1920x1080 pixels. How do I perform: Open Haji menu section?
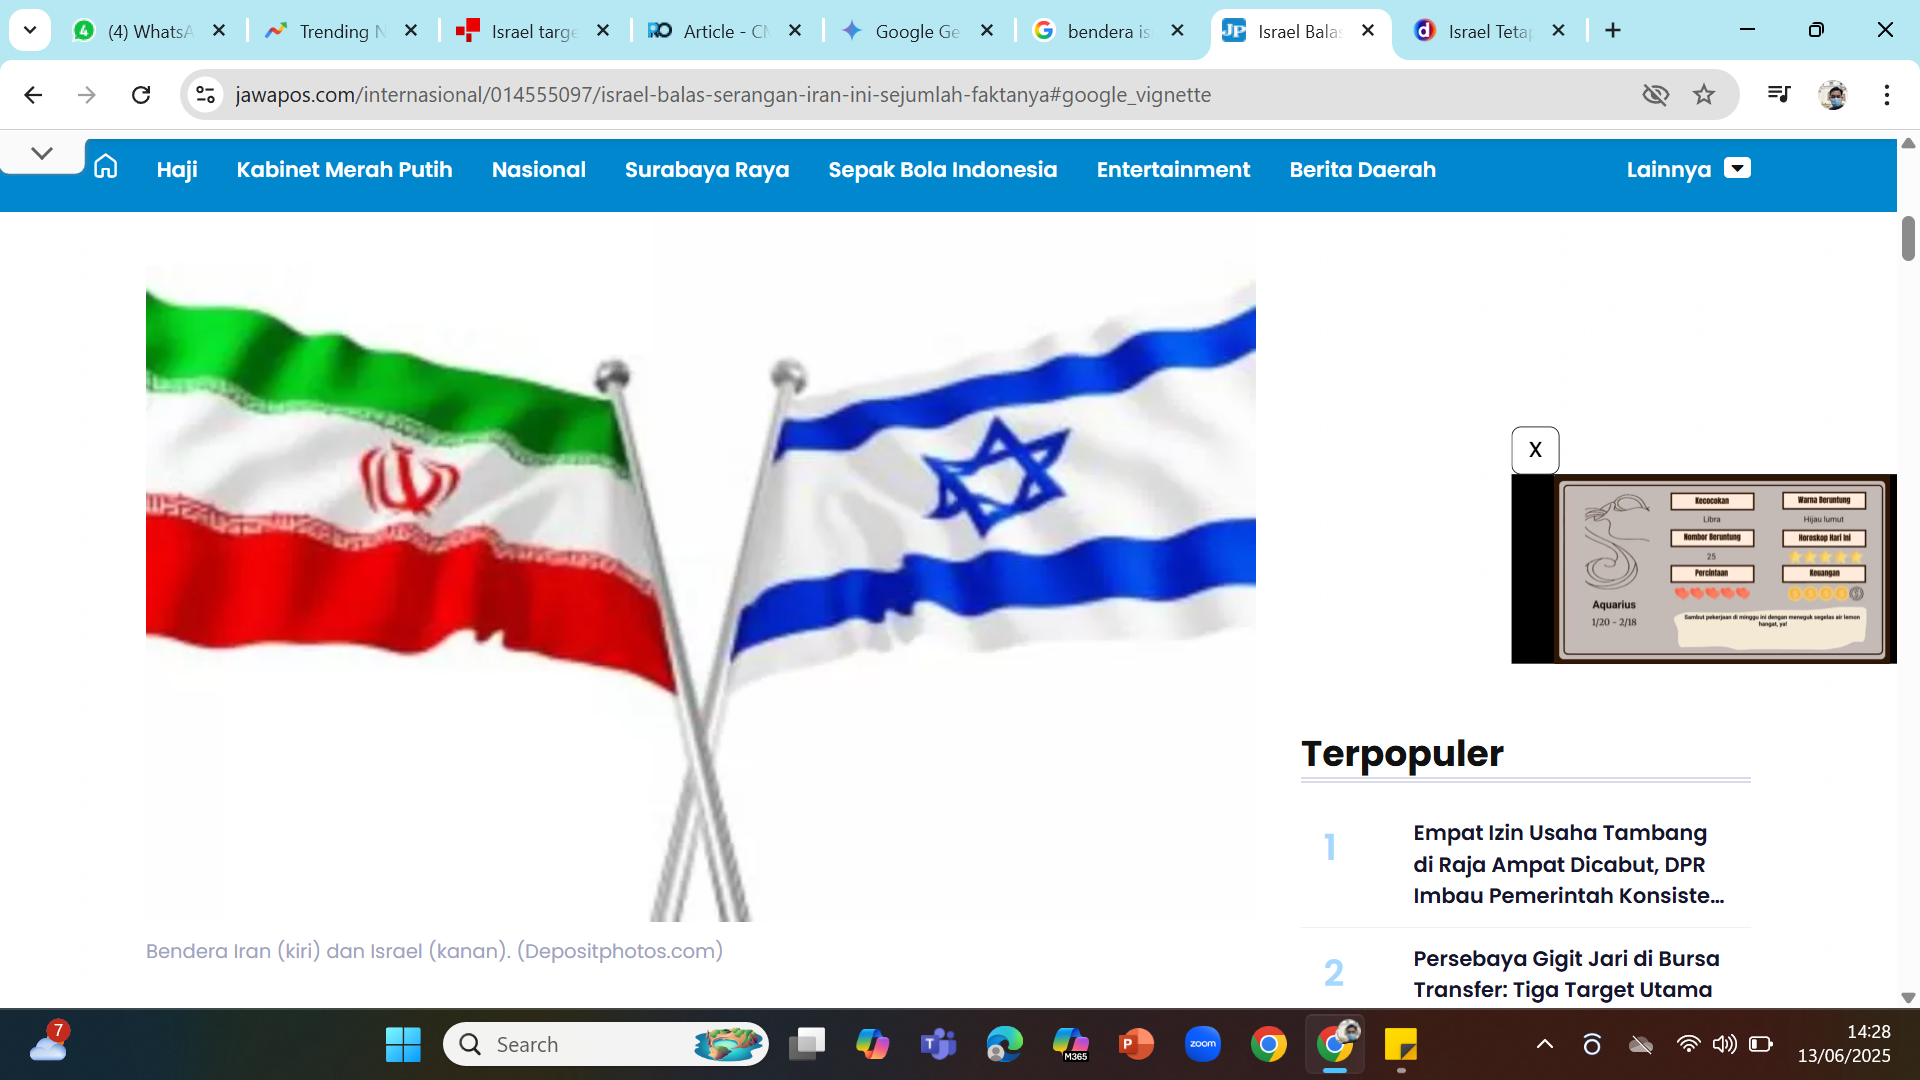click(x=177, y=169)
